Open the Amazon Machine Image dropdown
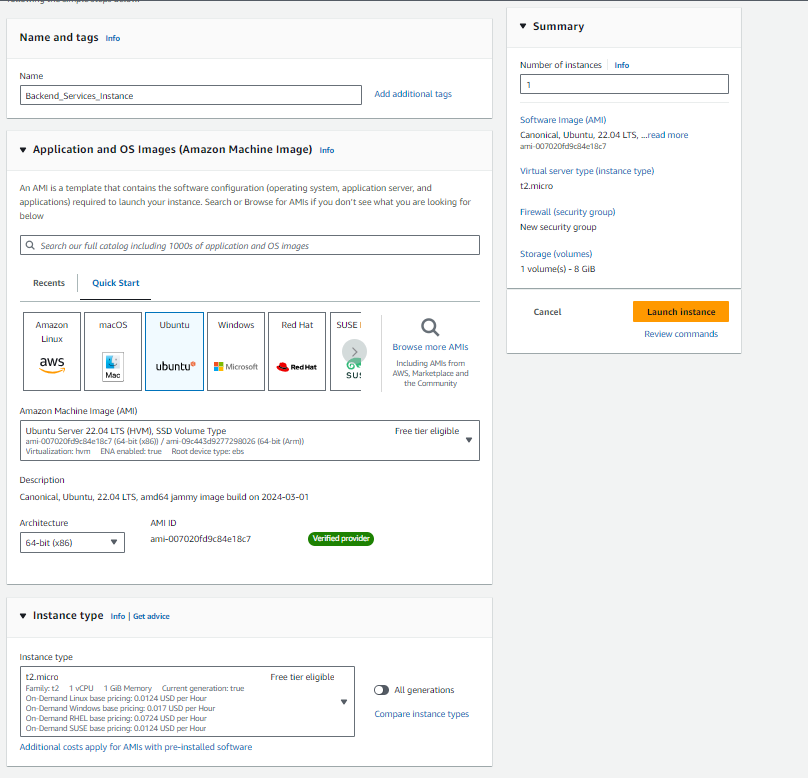The height and width of the screenshot is (778, 808). click(x=250, y=441)
